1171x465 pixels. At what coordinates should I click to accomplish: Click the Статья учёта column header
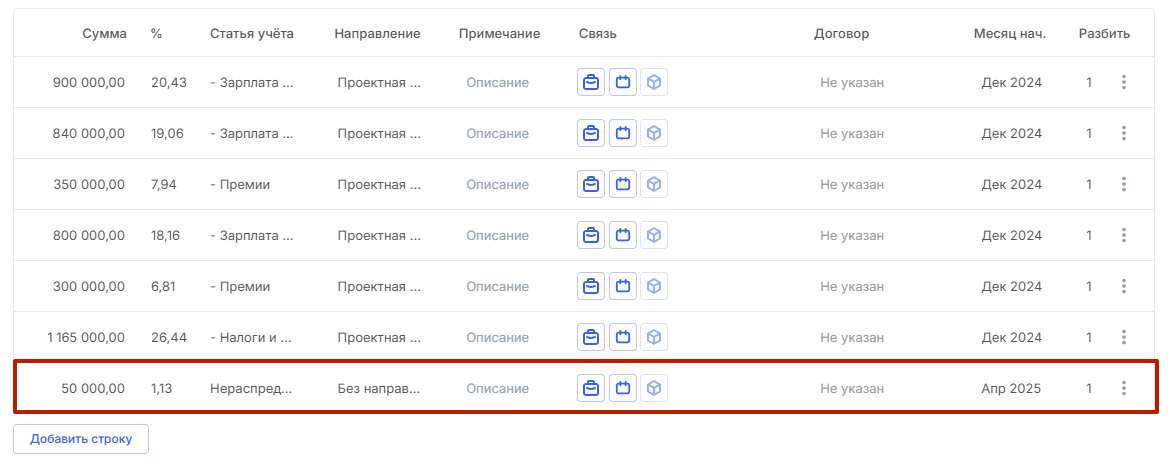click(252, 34)
